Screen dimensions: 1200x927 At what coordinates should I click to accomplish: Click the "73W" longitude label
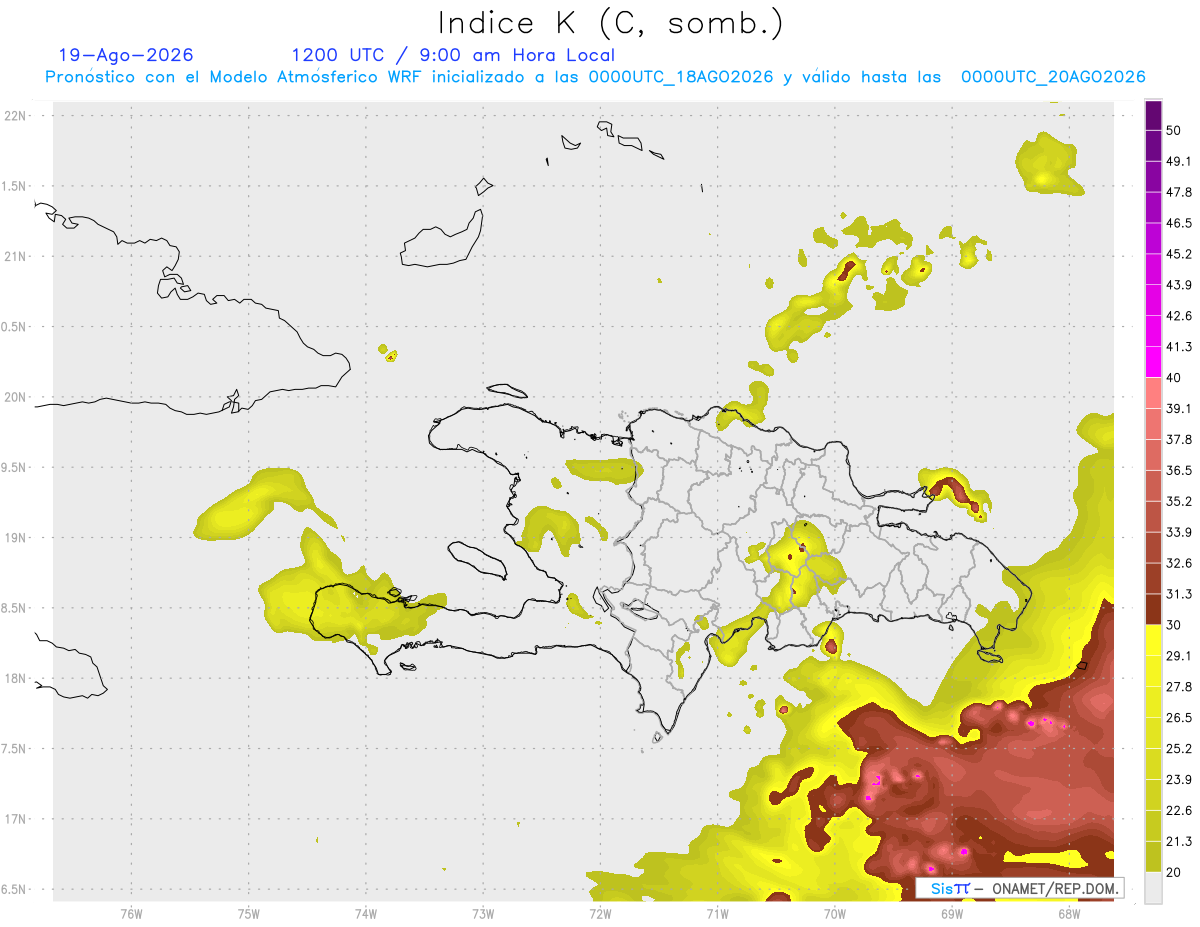point(483,913)
